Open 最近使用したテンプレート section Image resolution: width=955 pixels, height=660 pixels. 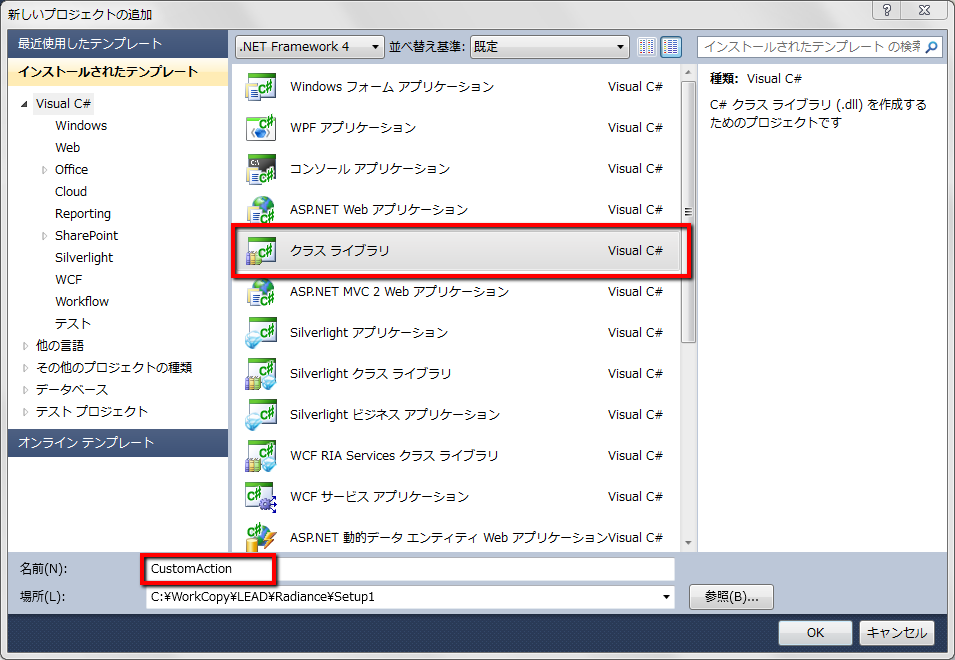[118, 44]
